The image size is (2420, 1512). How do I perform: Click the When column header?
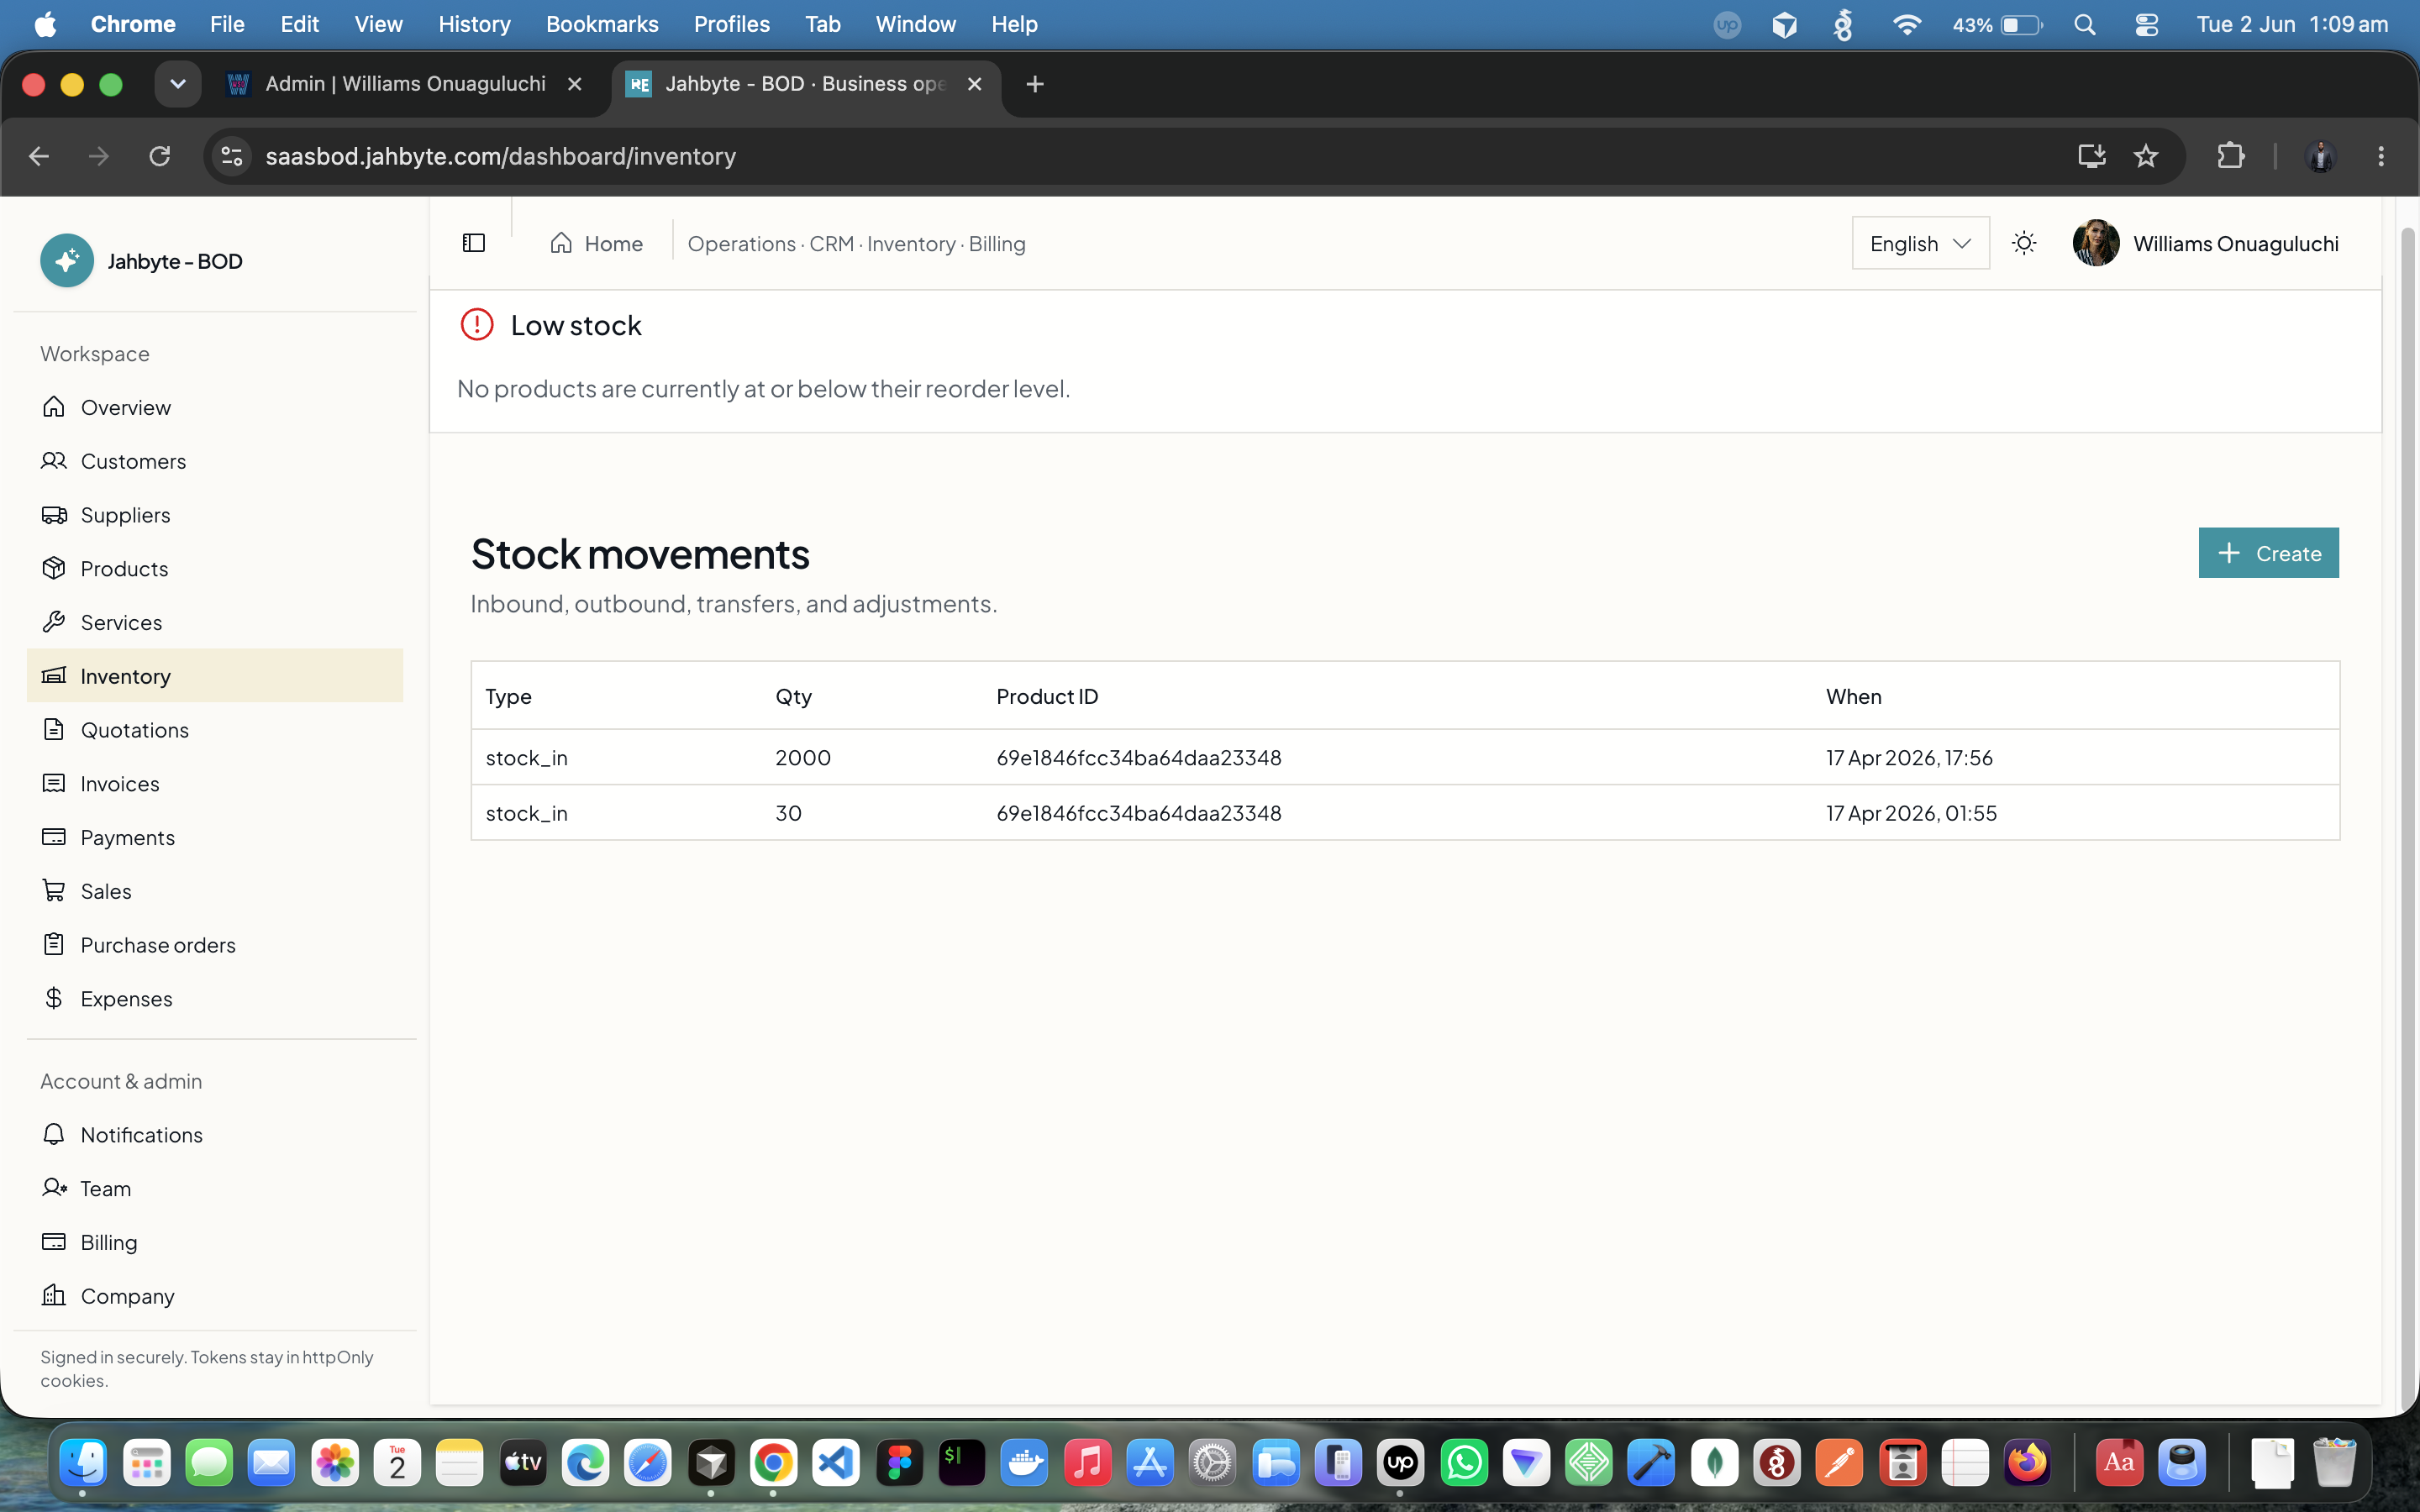click(x=1853, y=696)
